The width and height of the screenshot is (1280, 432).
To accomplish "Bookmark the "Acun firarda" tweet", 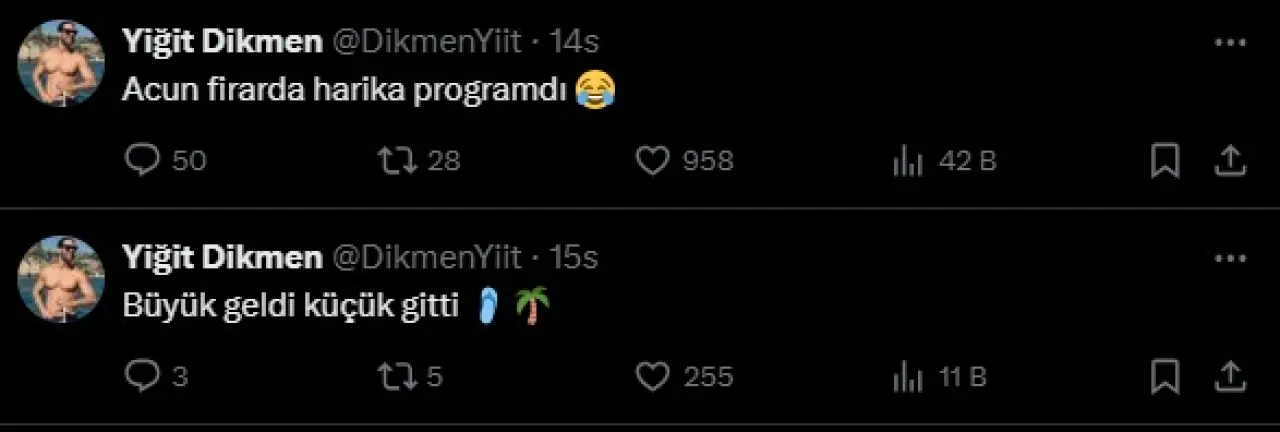I will point(1165,160).
